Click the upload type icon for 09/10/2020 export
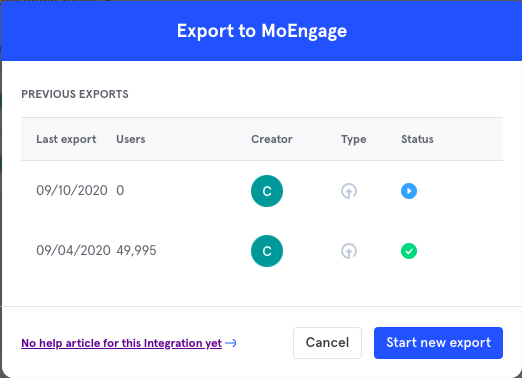522x378 pixels. click(349, 191)
